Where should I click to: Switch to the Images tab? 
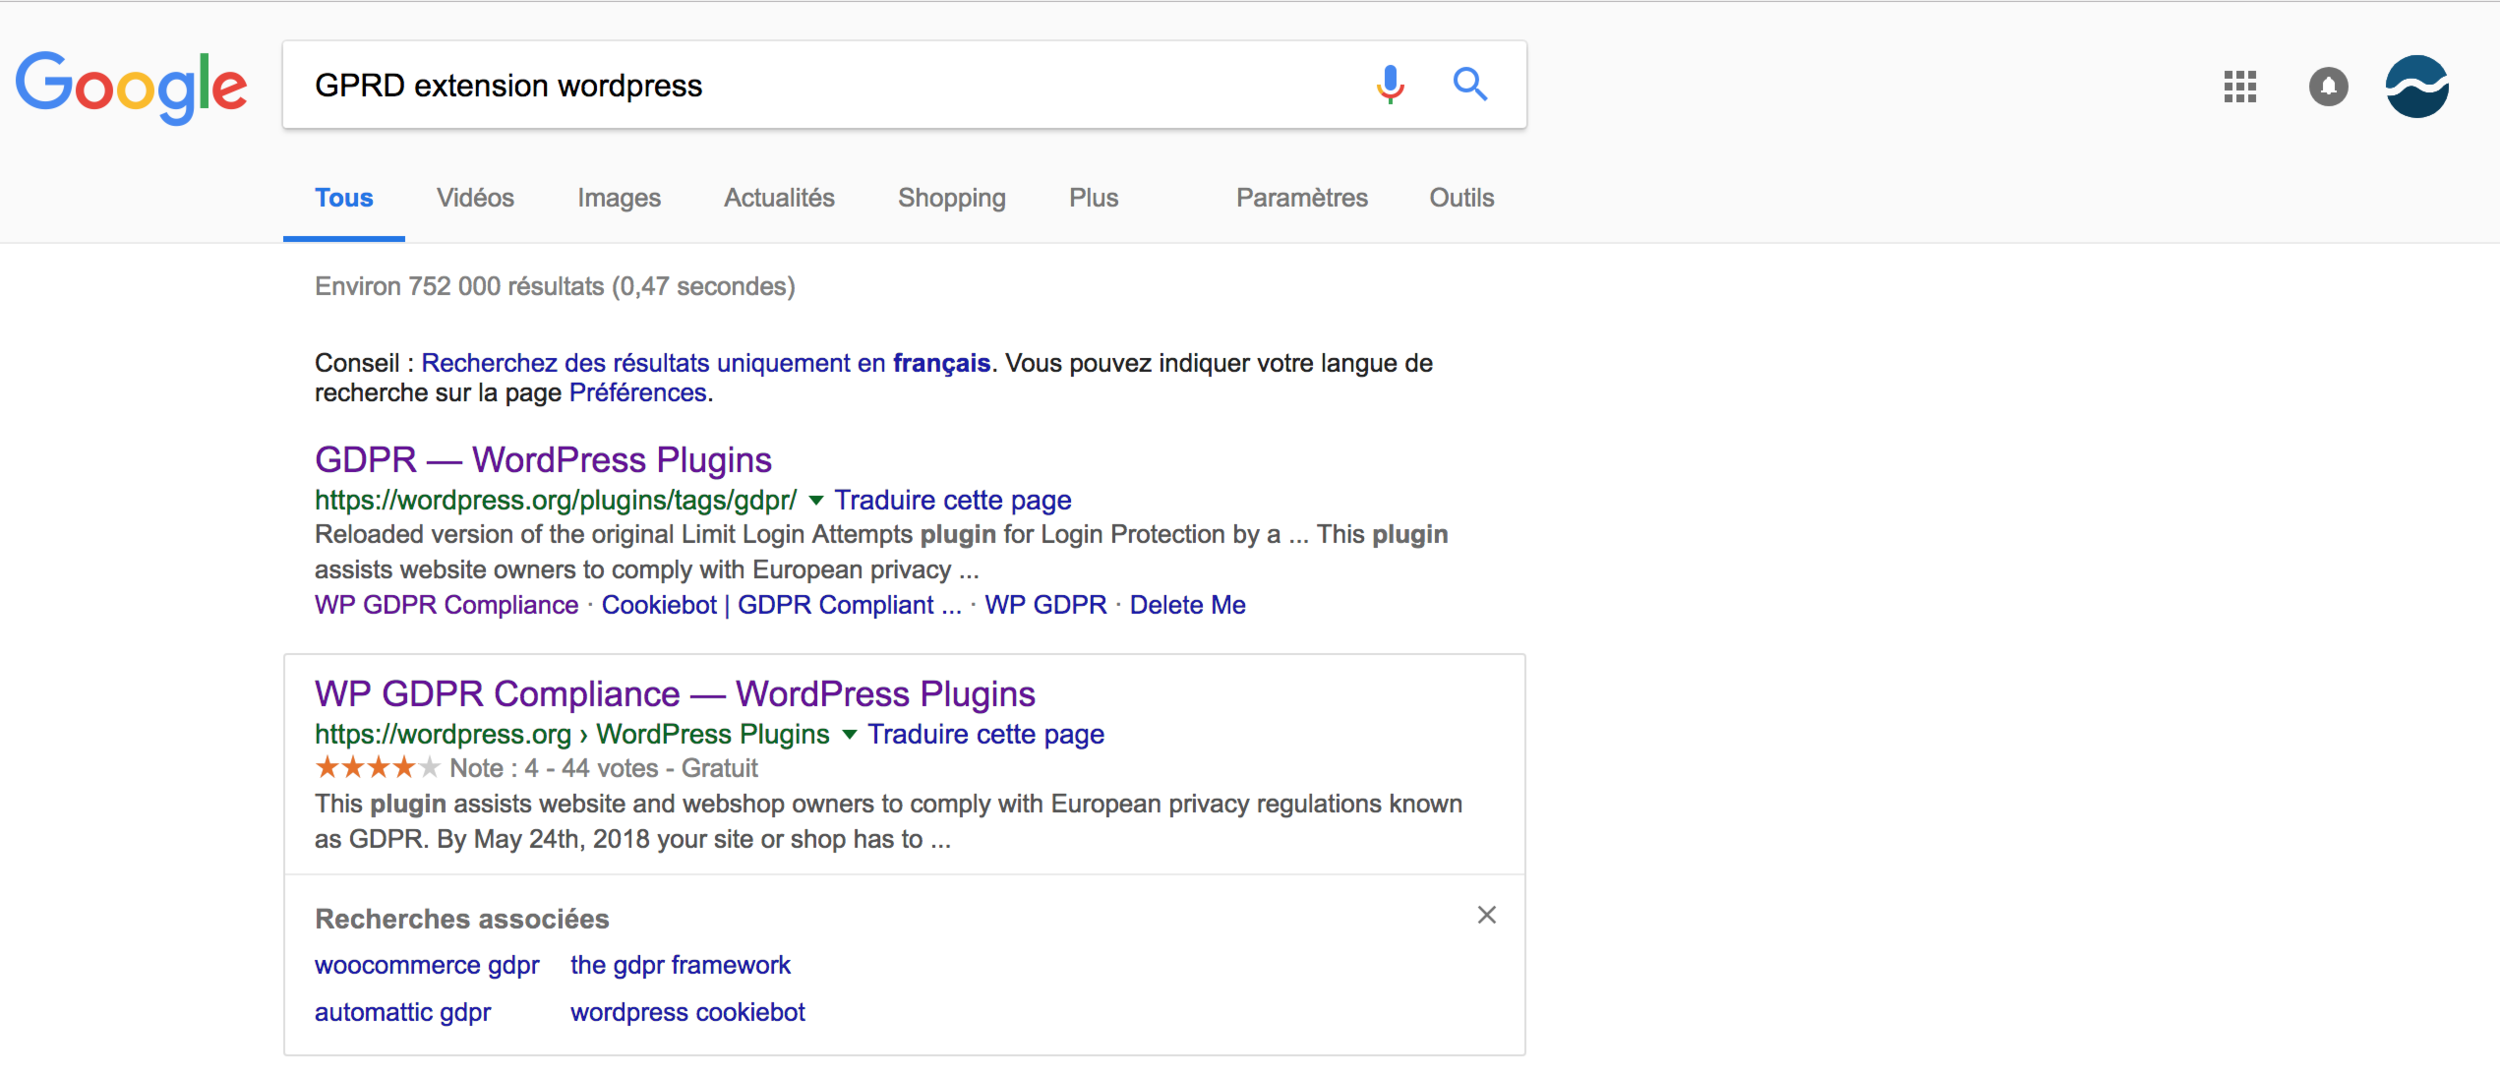click(619, 198)
